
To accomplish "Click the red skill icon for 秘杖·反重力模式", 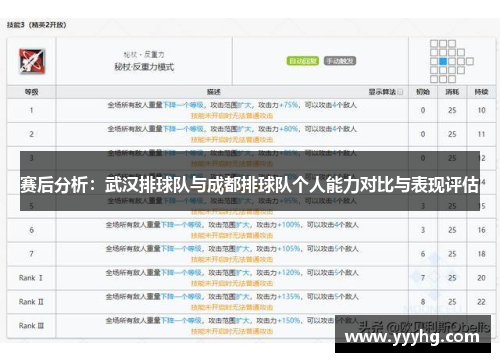I will click(32, 61).
